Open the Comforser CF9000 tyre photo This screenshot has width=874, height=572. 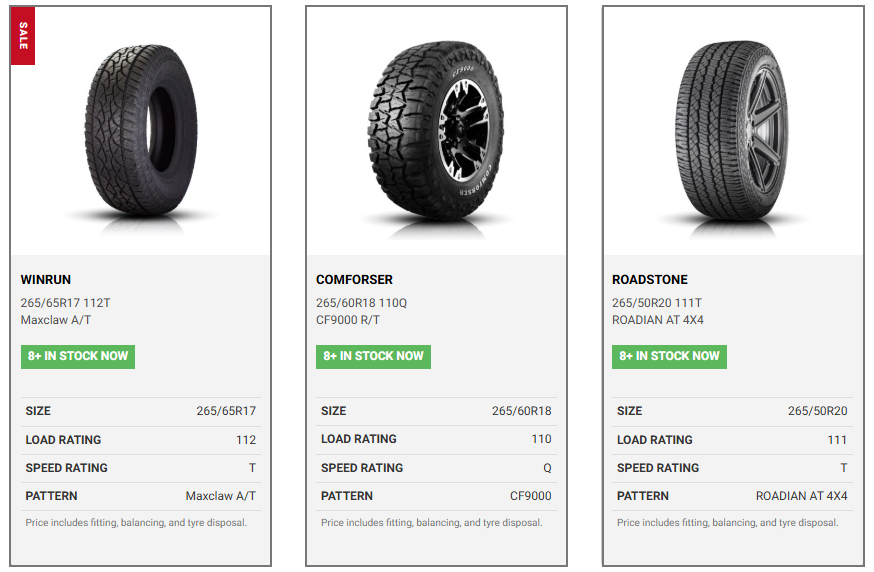[x=436, y=130]
